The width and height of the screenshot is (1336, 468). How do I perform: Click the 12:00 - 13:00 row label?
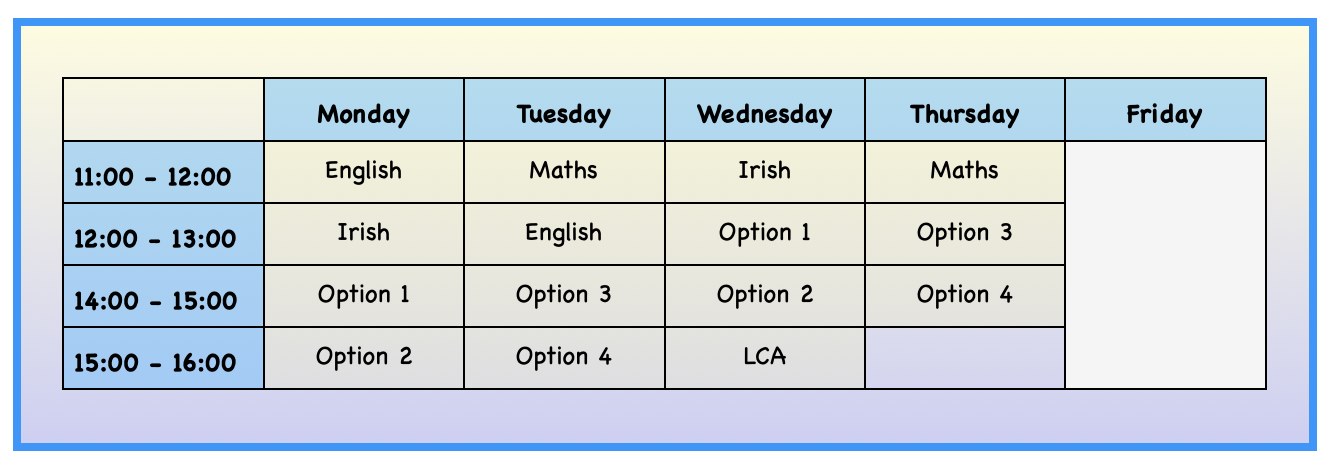[x=164, y=234]
